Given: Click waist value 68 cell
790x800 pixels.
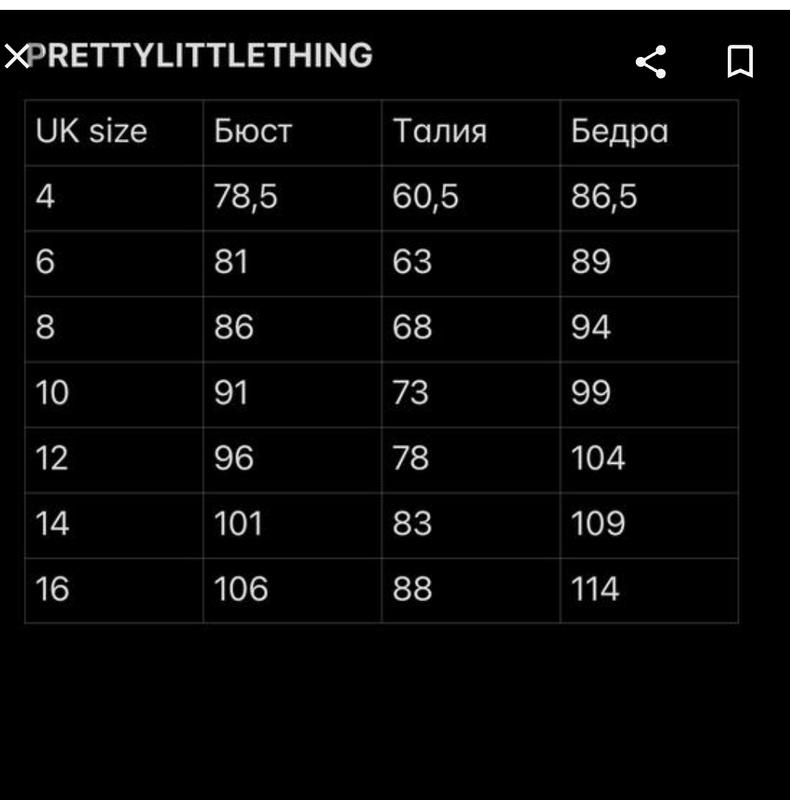Looking at the screenshot, I should click(471, 329).
